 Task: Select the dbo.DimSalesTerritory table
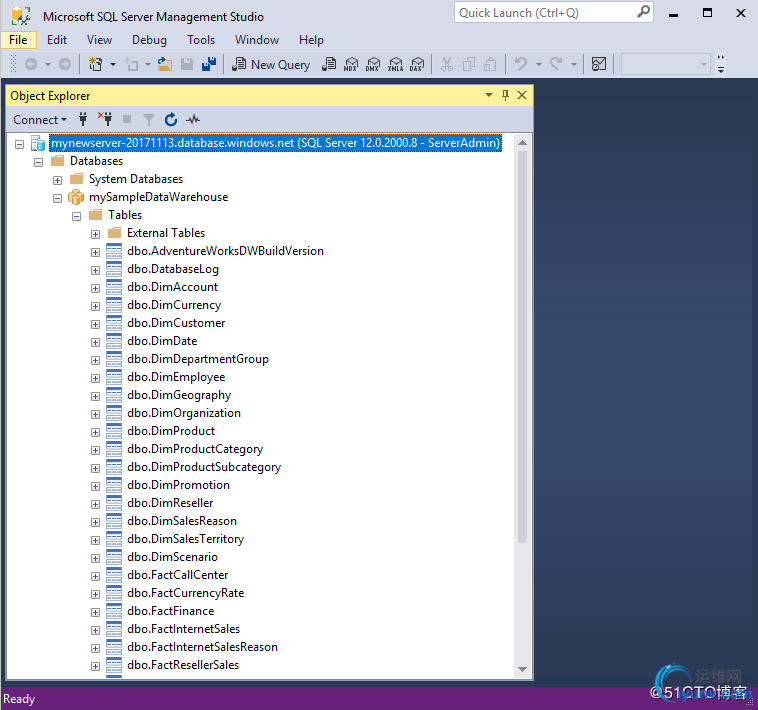coord(186,539)
